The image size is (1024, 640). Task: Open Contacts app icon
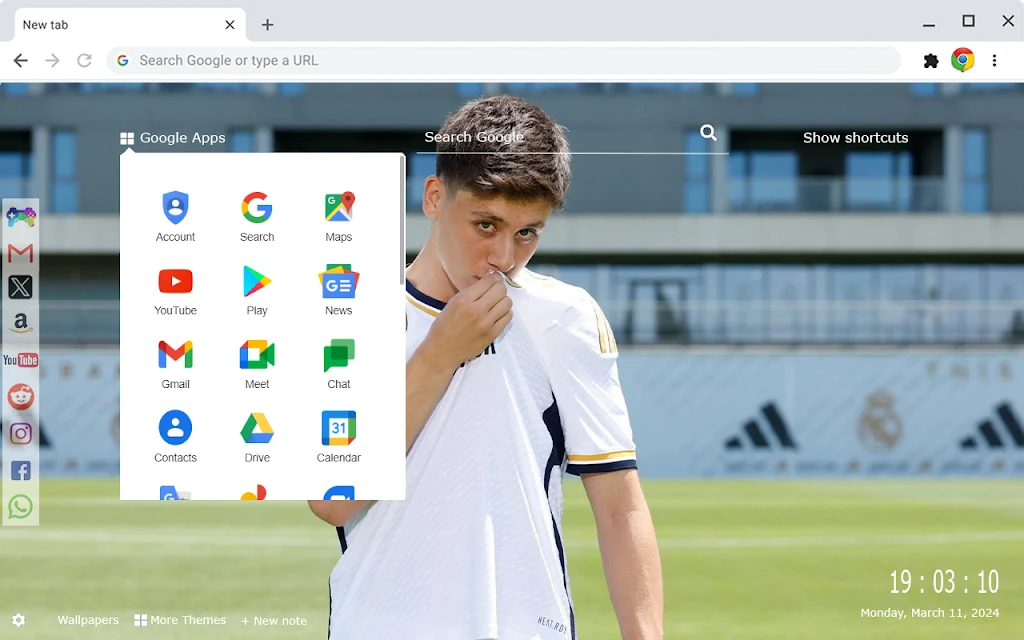click(x=175, y=438)
